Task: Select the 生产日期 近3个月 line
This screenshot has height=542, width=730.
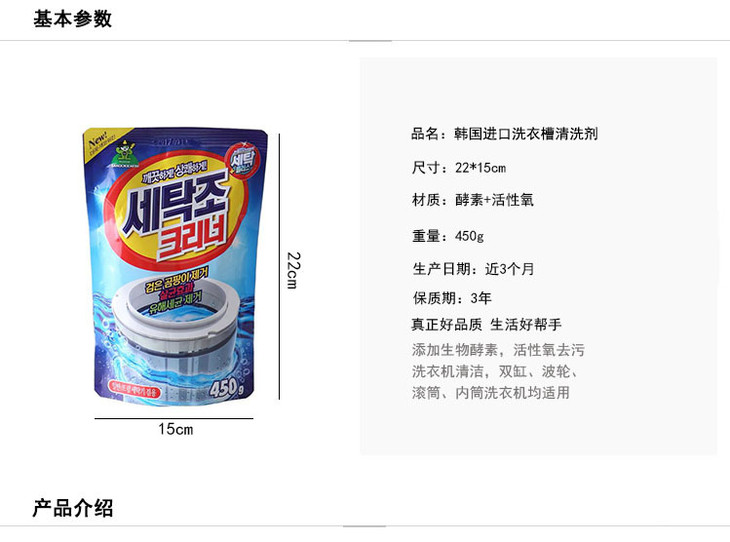Action: [473, 269]
